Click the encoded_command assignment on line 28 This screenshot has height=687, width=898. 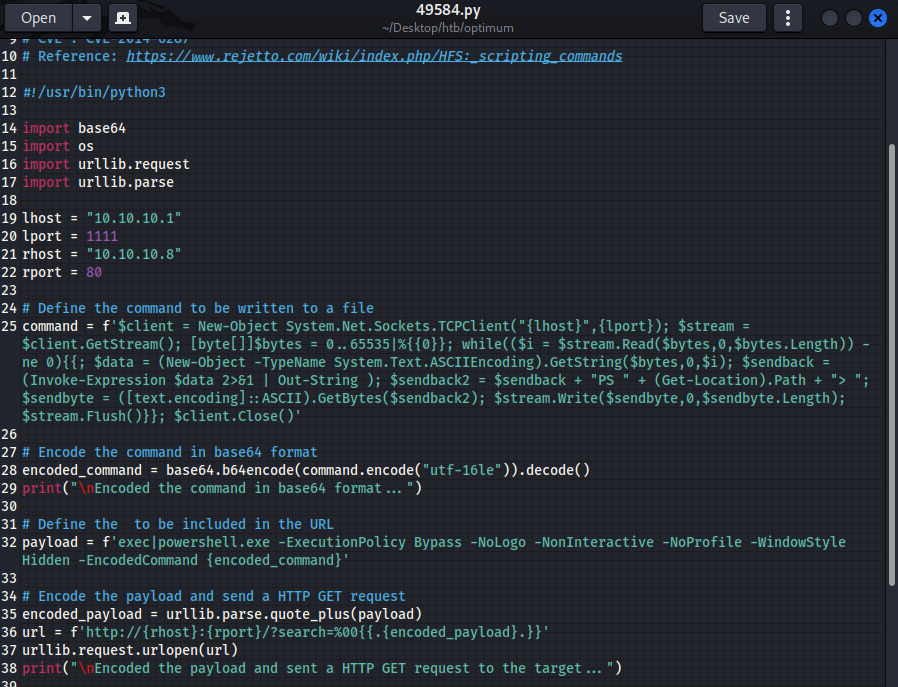[x=306, y=470]
